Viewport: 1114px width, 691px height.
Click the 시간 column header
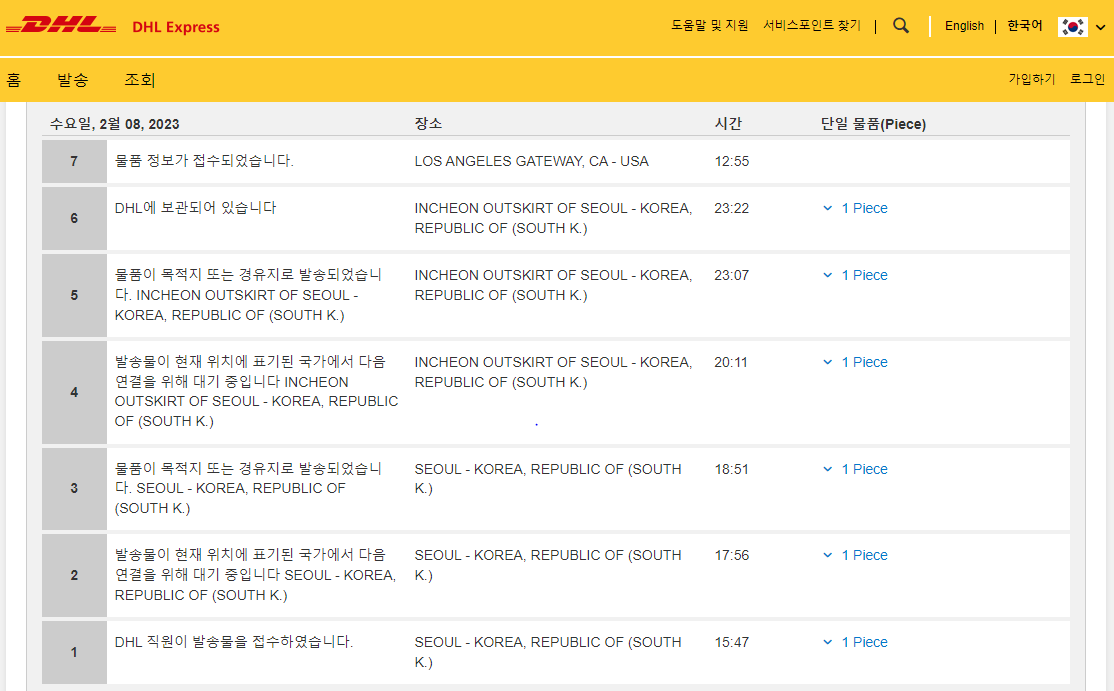pos(728,124)
